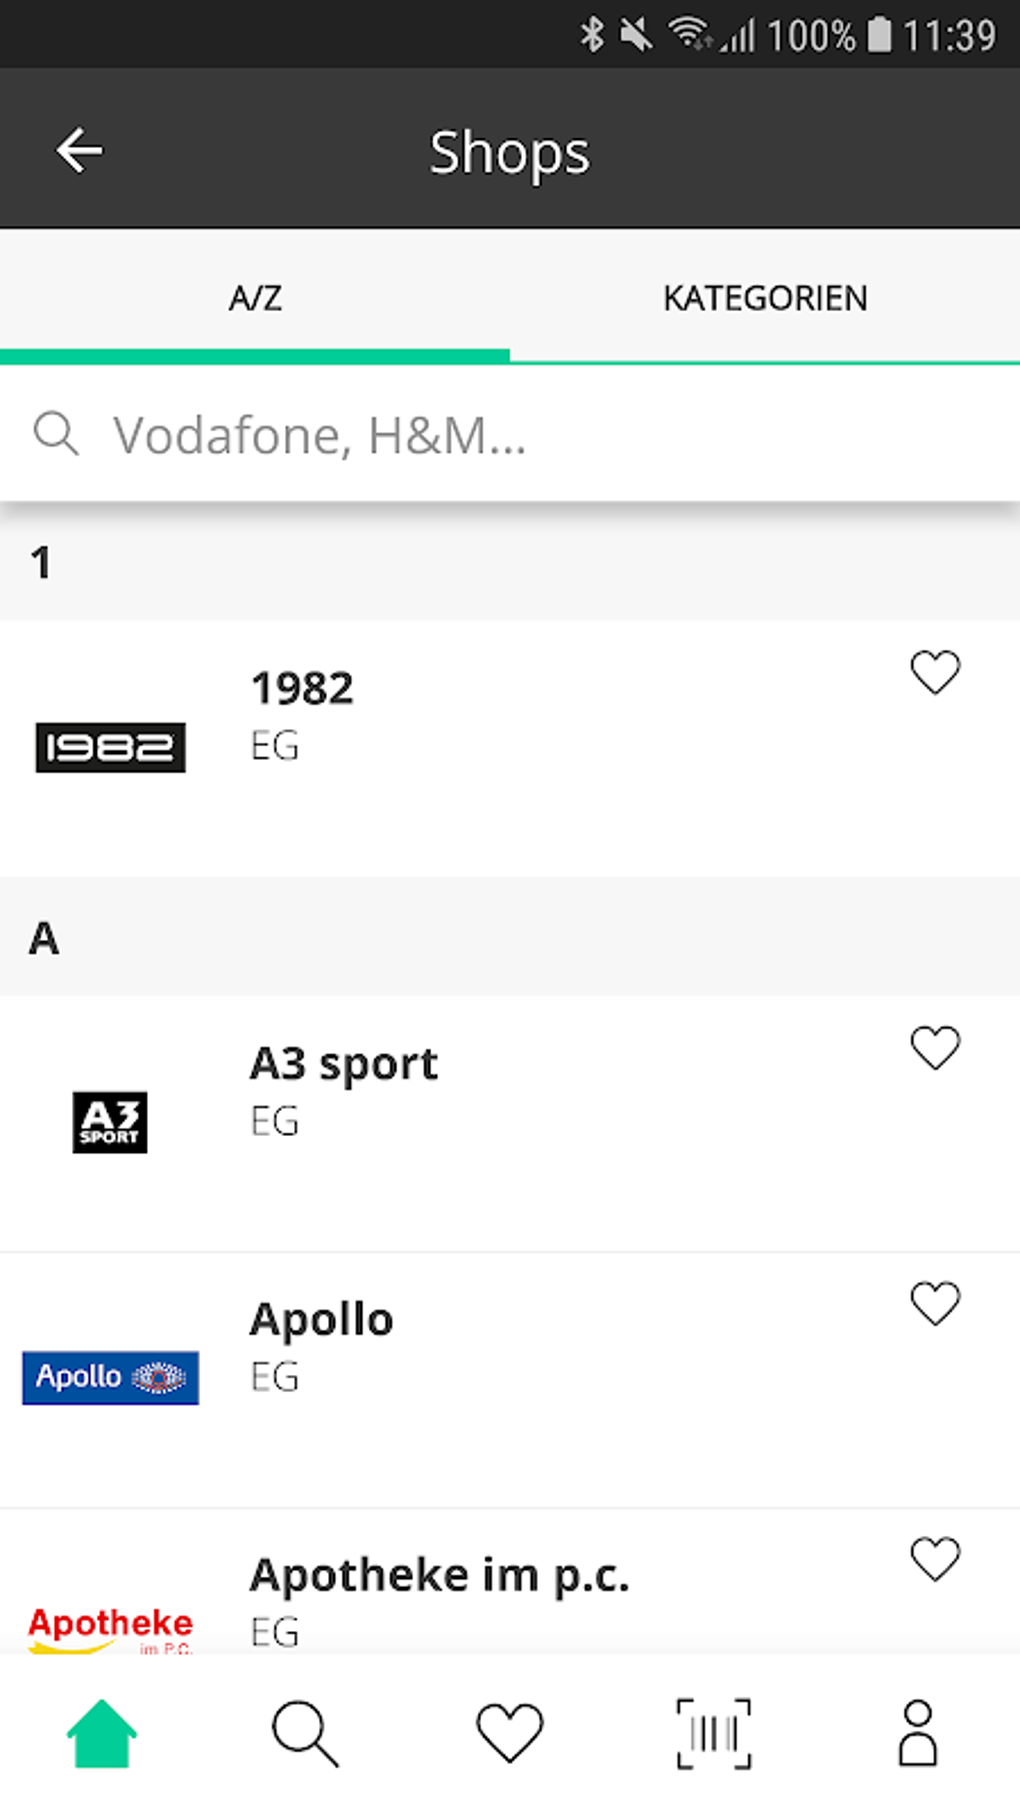Focus the Vodafone, H&M search field
Viewport: 1020px width, 1813px height.
click(540, 435)
